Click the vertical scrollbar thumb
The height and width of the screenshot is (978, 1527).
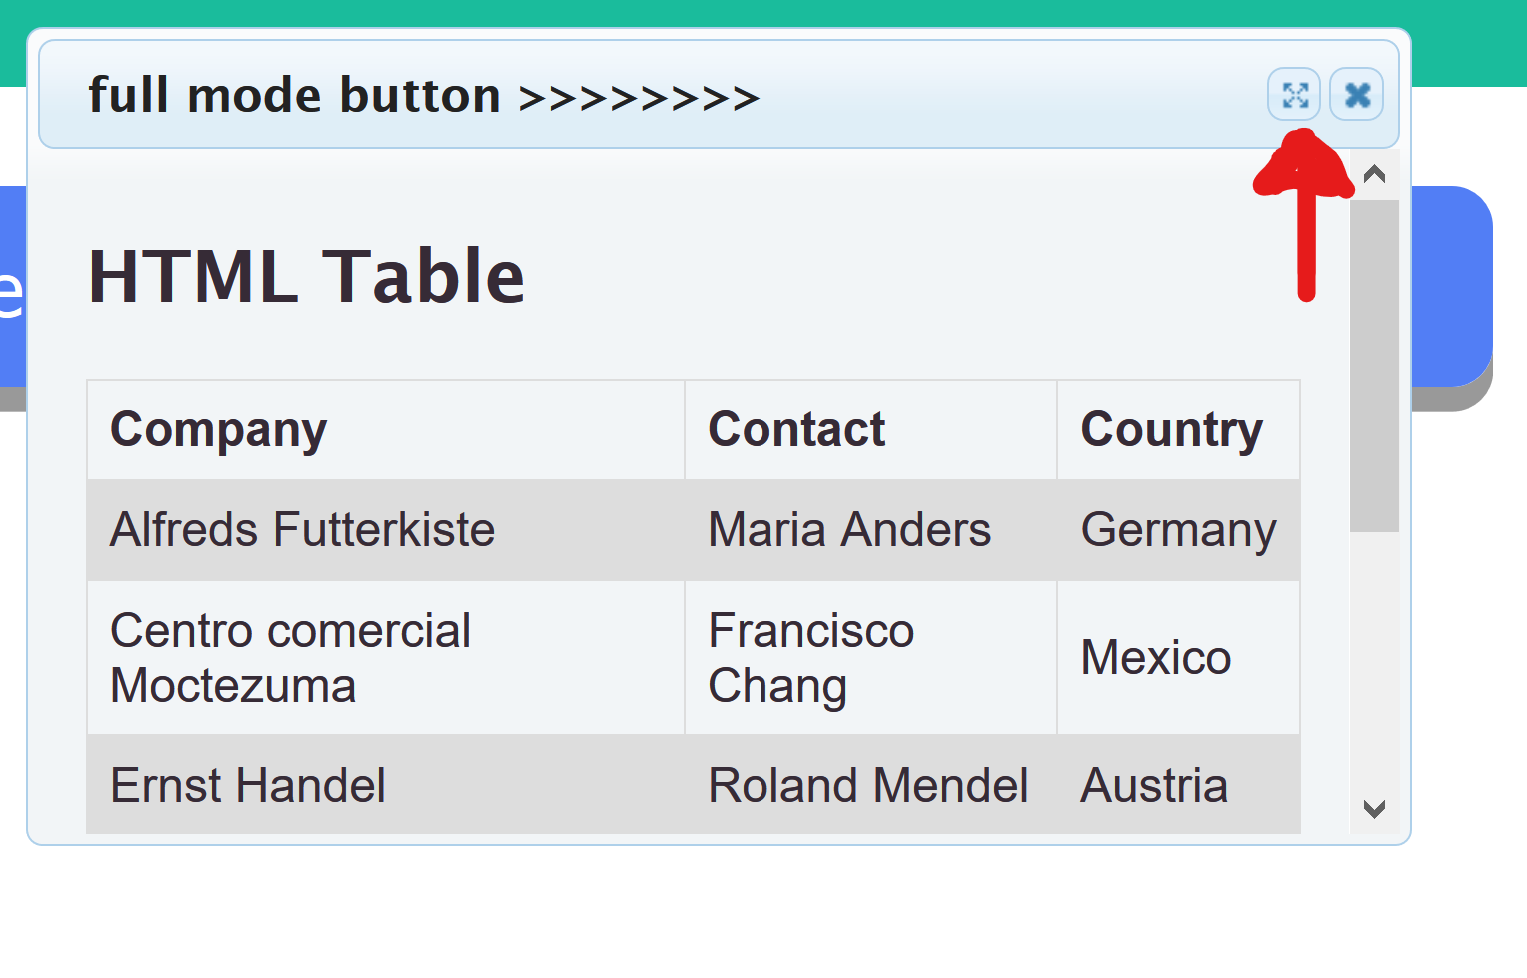coord(1374,365)
